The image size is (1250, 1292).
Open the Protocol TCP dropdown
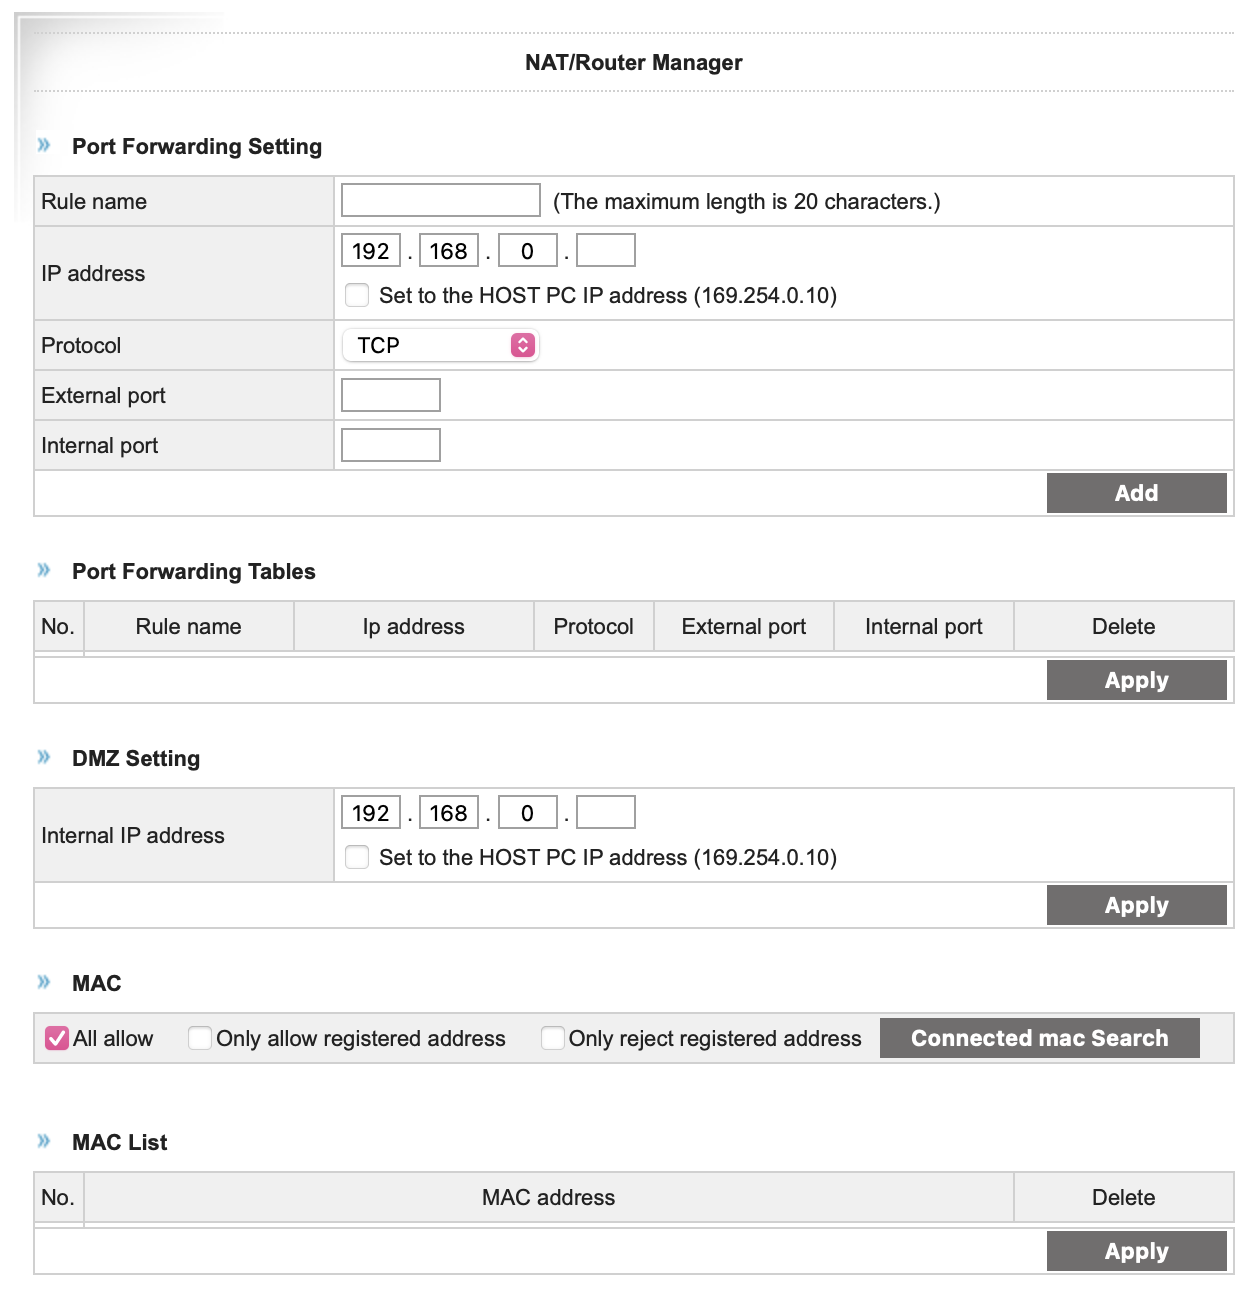tap(440, 345)
